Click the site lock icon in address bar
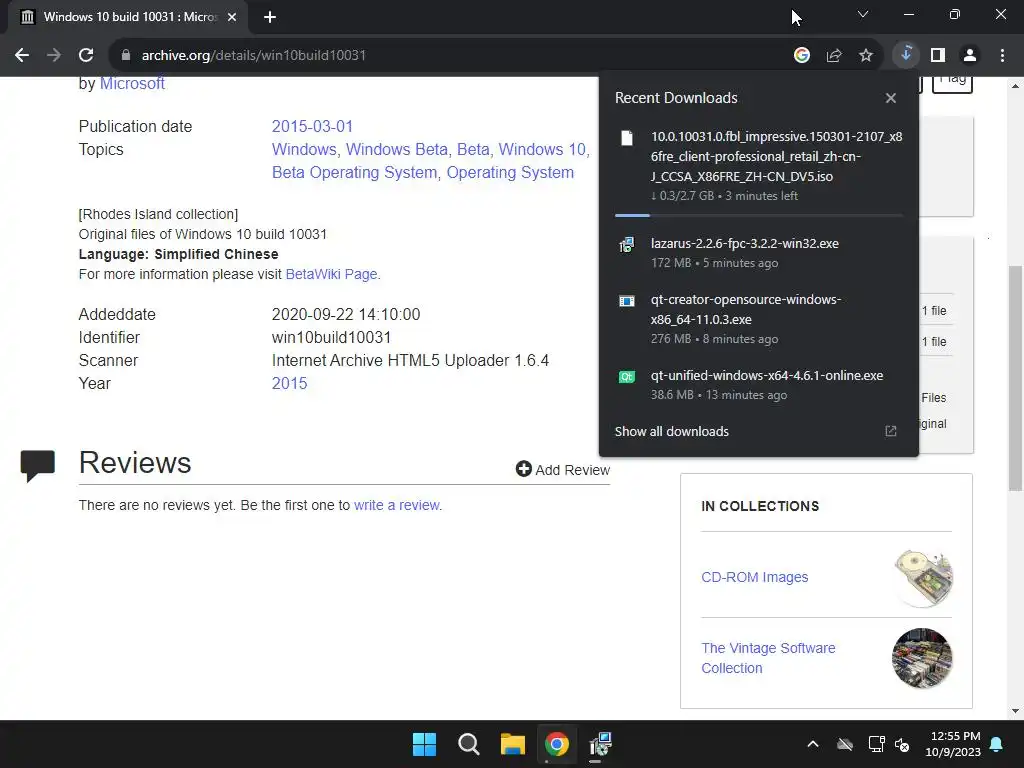The height and width of the screenshot is (768, 1024). [126, 56]
